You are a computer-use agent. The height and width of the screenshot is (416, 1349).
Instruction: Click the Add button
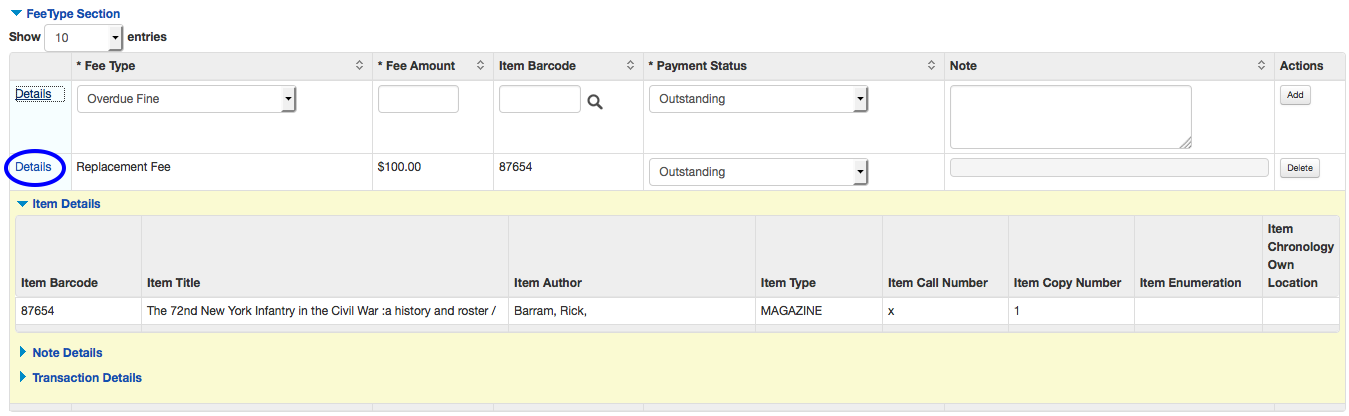tap(1295, 95)
